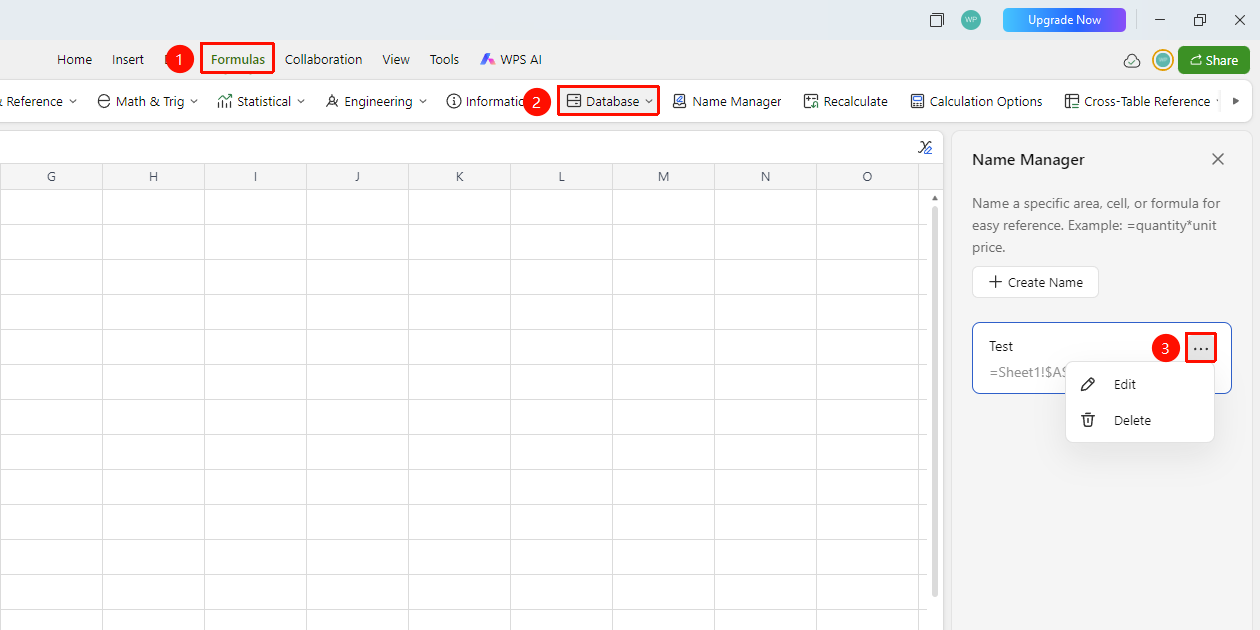
Task: Click the Create Name button
Action: [x=1035, y=282]
